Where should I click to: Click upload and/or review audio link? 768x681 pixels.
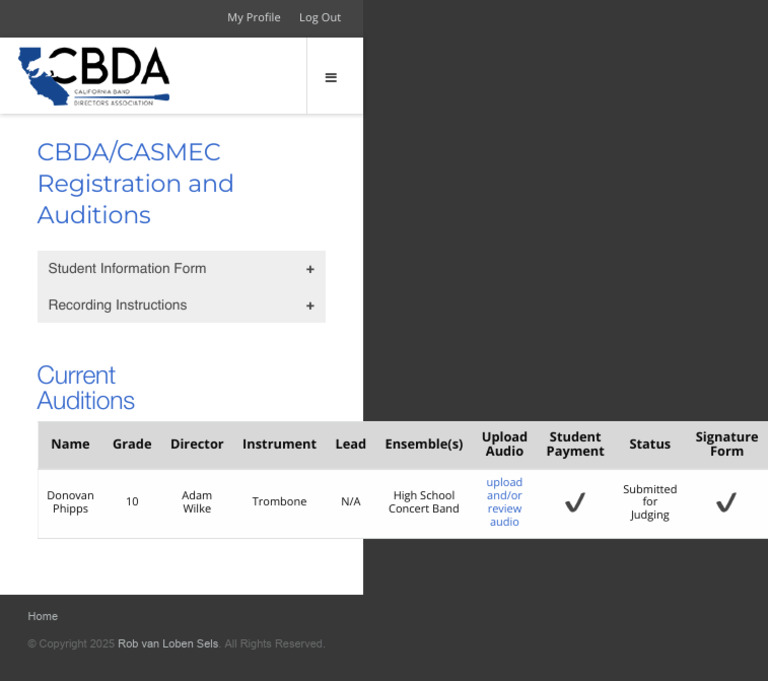point(504,502)
